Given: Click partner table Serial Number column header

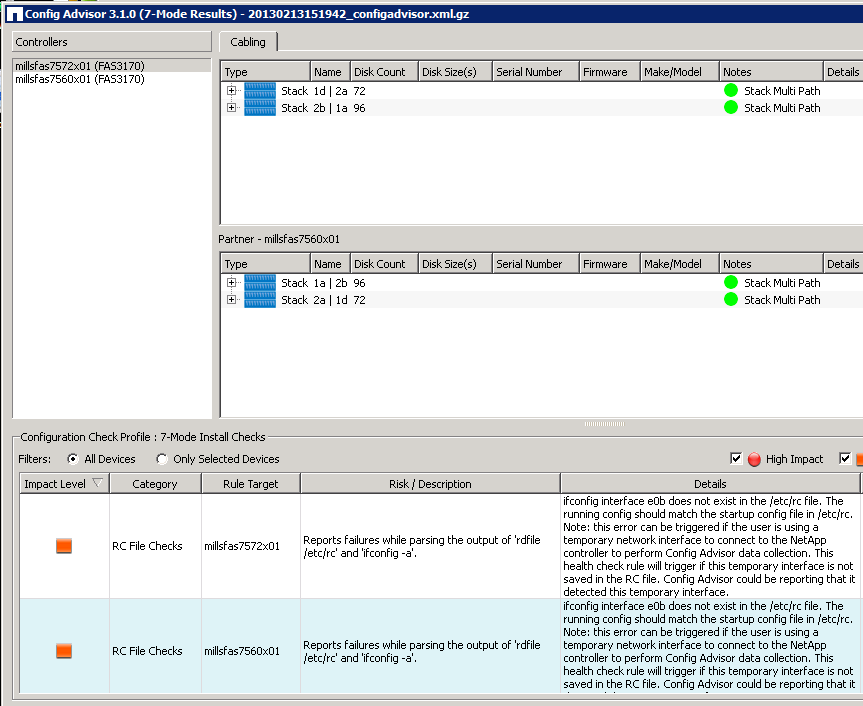Looking at the screenshot, I should pyautogui.click(x=536, y=264).
